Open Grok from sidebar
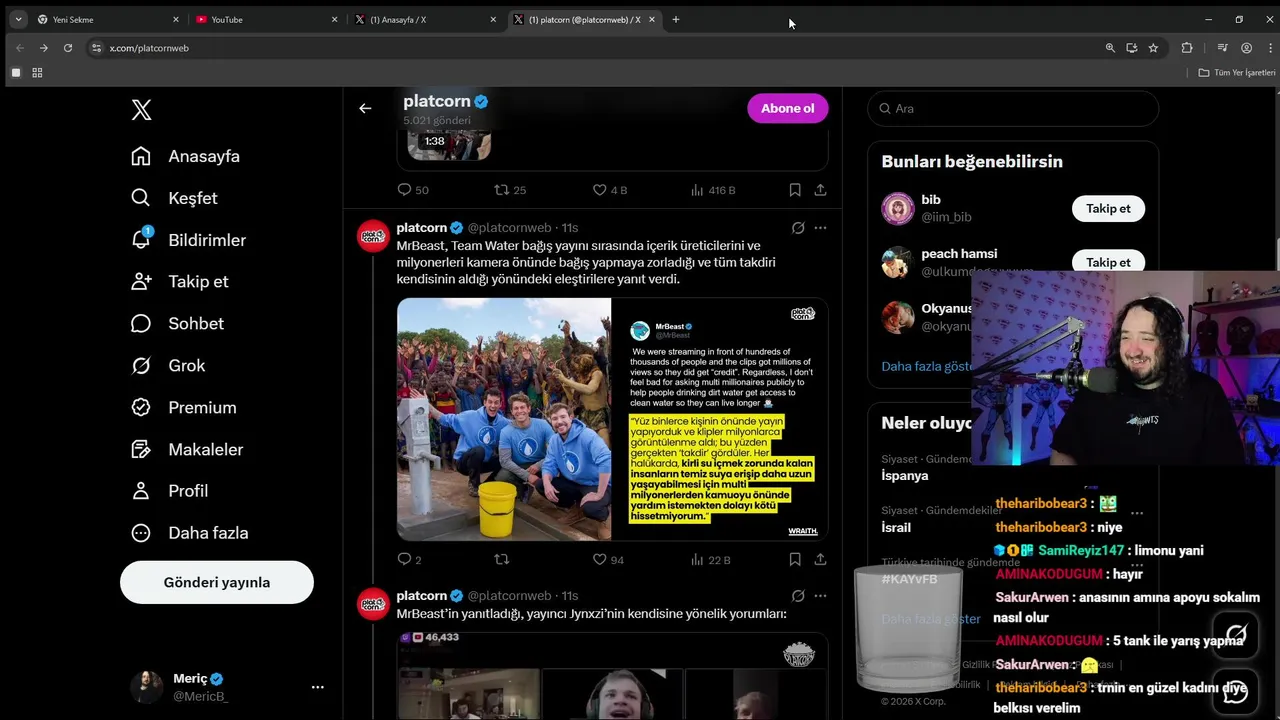The height and width of the screenshot is (720, 1280). pos(168,365)
